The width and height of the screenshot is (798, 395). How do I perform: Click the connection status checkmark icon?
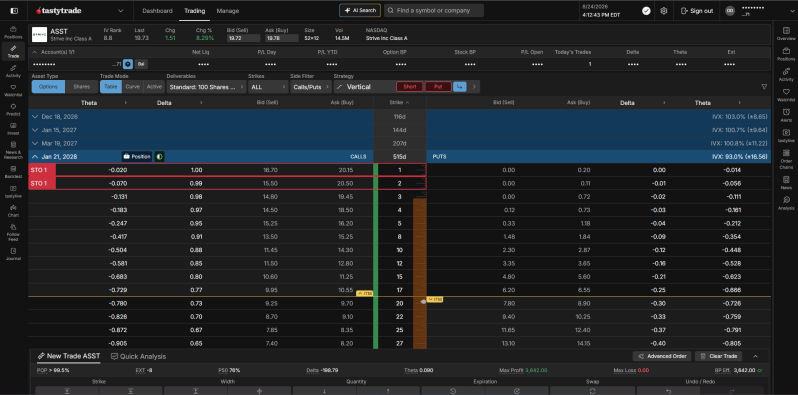pos(646,11)
